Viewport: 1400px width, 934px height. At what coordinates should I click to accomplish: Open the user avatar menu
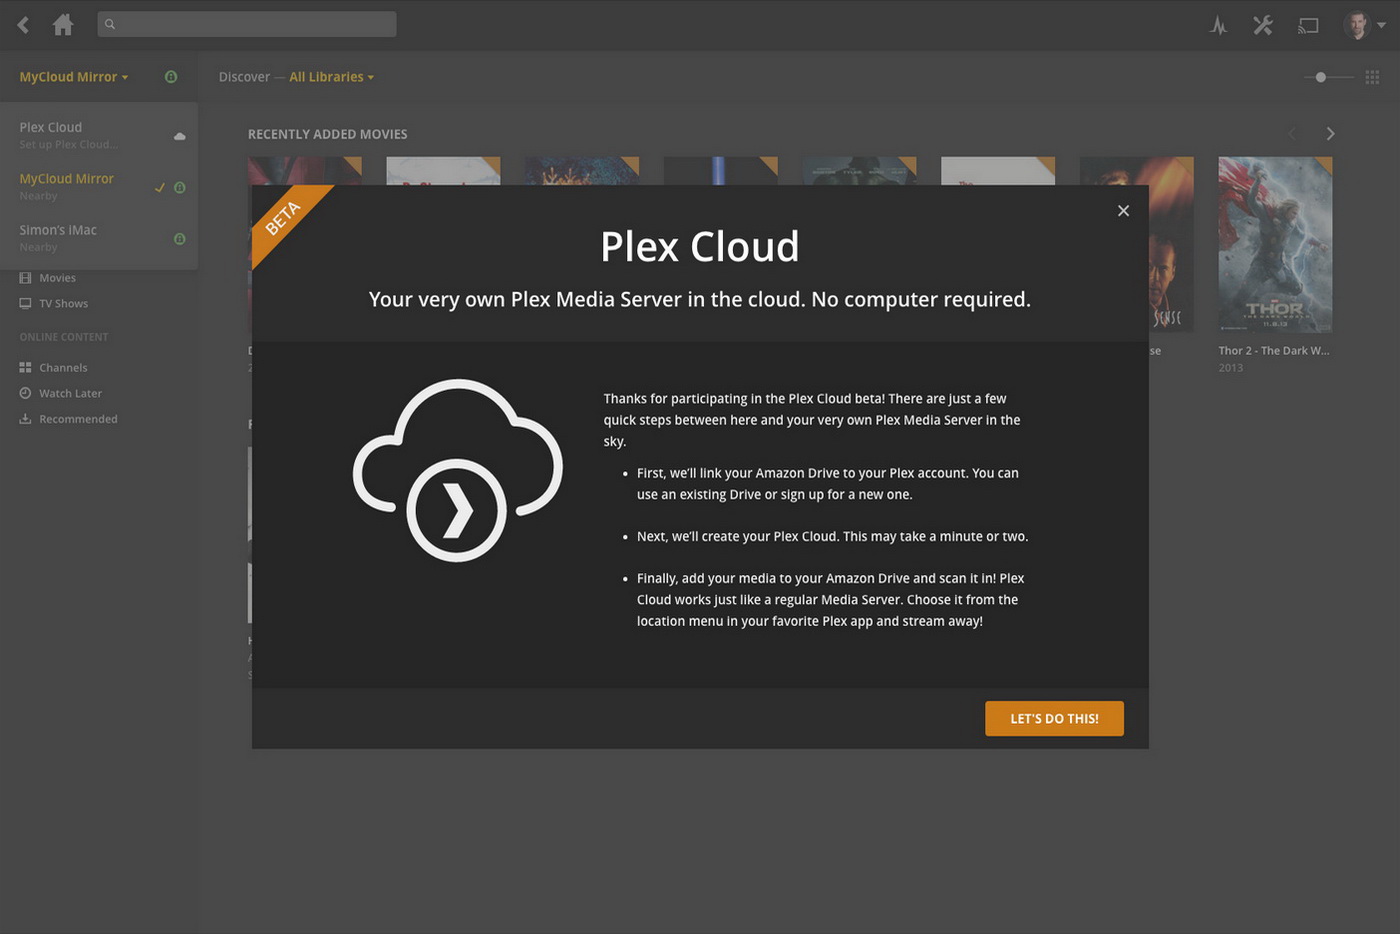click(x=1364, y=25)
